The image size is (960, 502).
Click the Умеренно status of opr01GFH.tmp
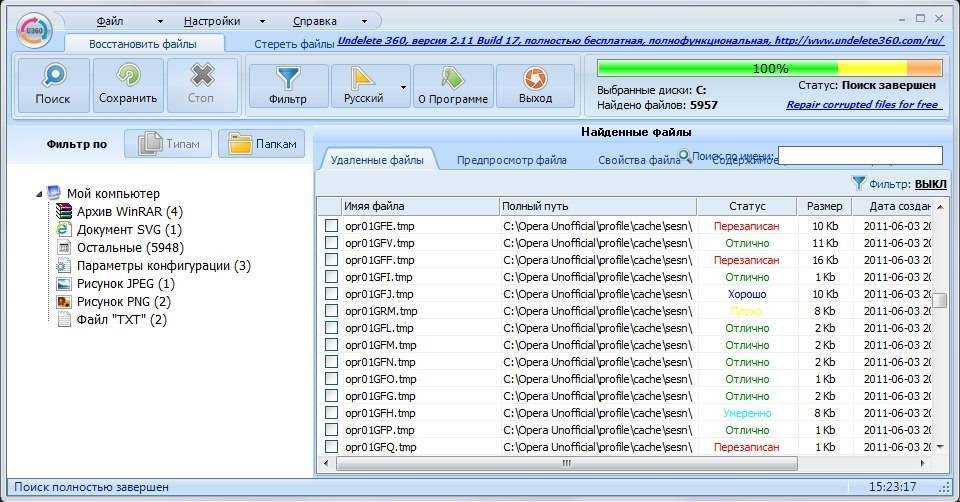coord(747,413)
